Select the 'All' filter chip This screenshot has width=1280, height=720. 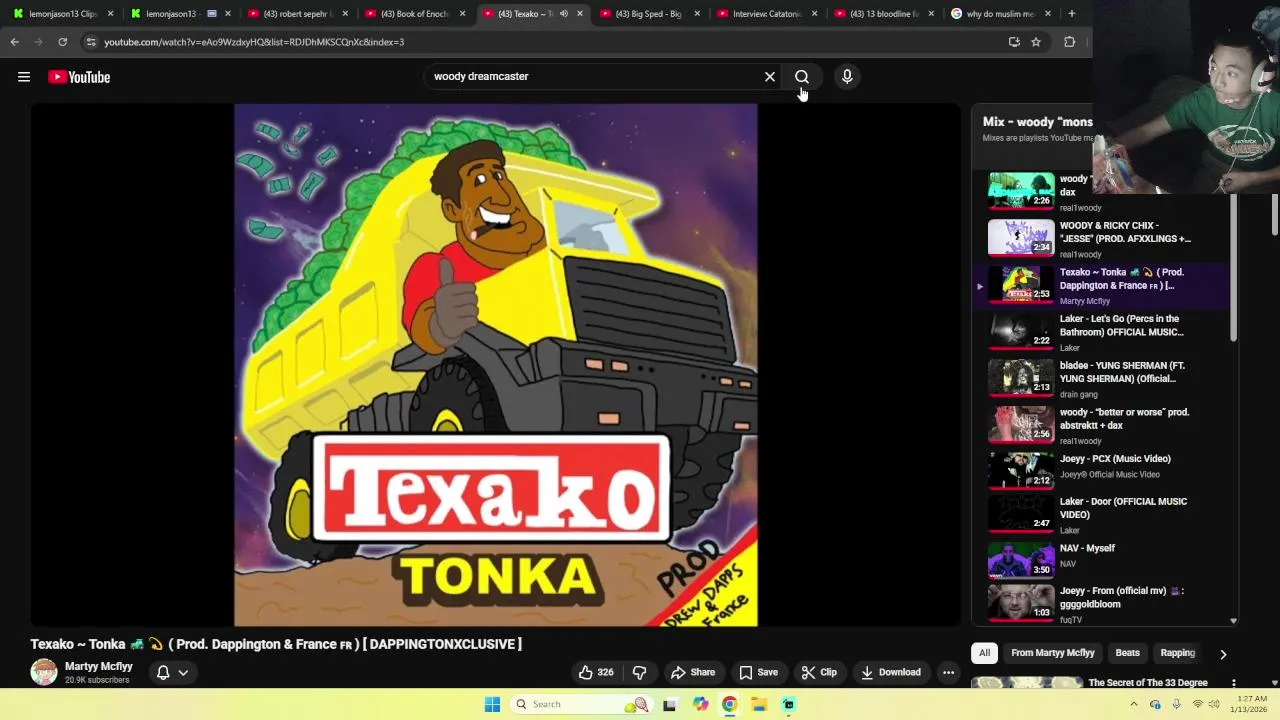click(984, 653)
